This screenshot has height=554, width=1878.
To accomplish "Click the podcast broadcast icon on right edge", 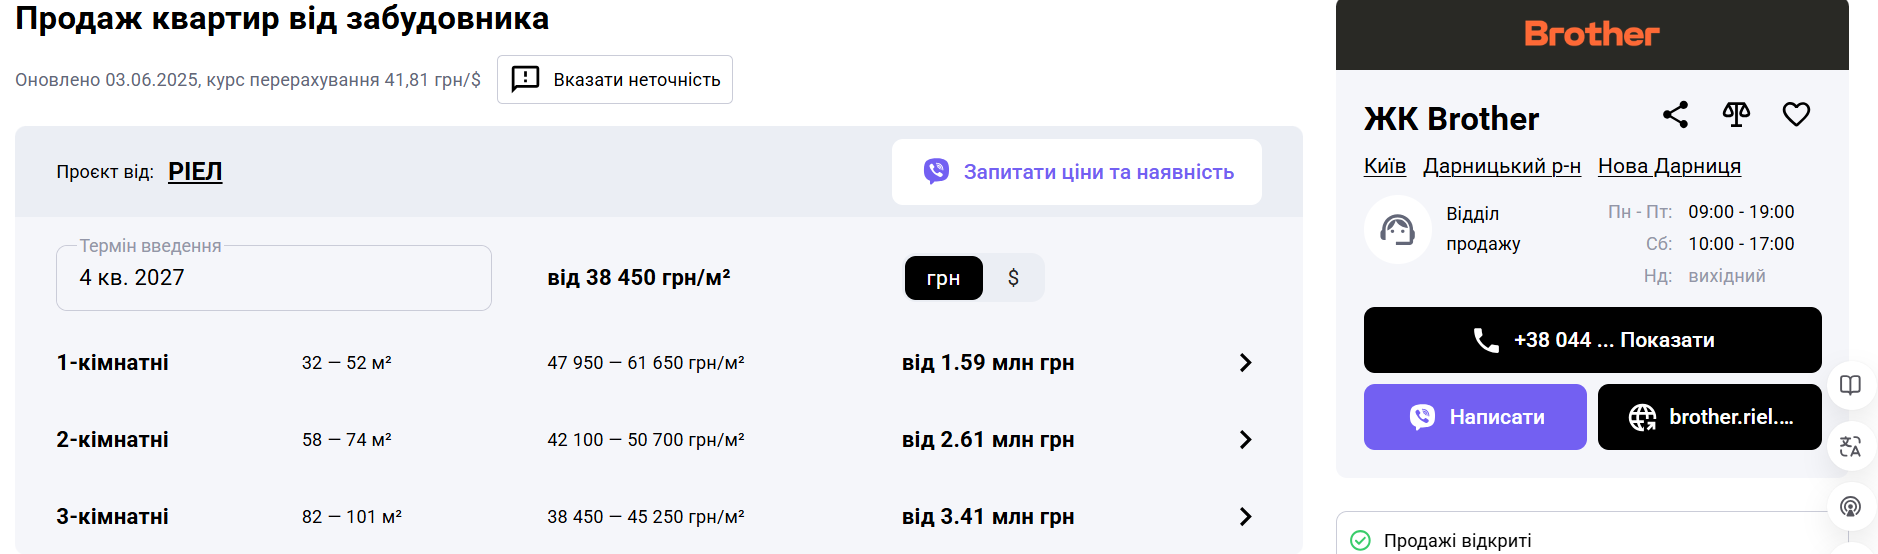I will tap(1850, 506).
